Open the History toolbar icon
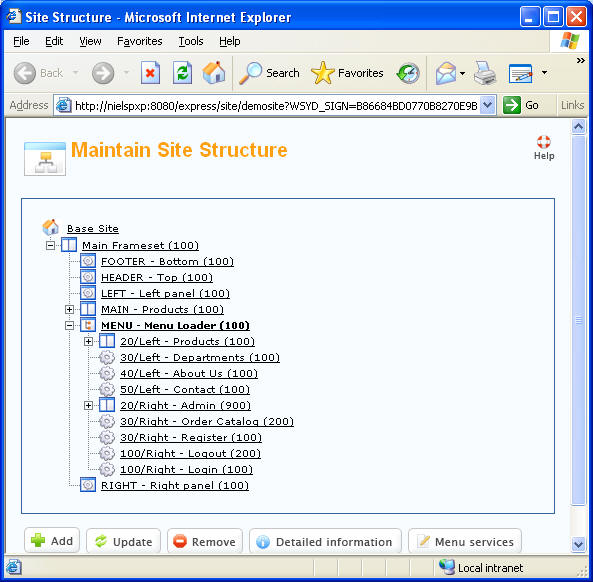 408,73
